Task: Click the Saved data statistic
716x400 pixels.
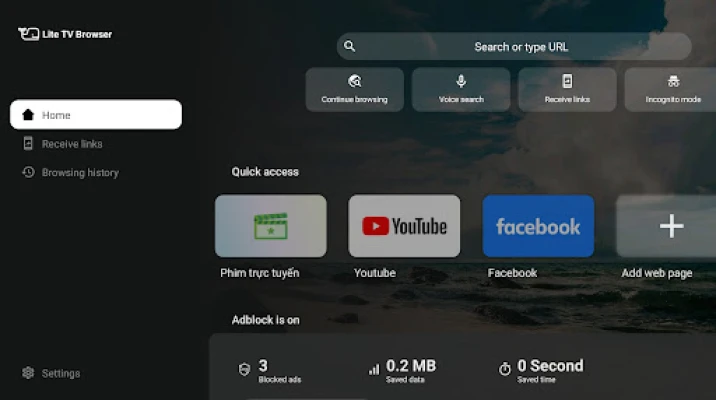Action: point(403,369)
